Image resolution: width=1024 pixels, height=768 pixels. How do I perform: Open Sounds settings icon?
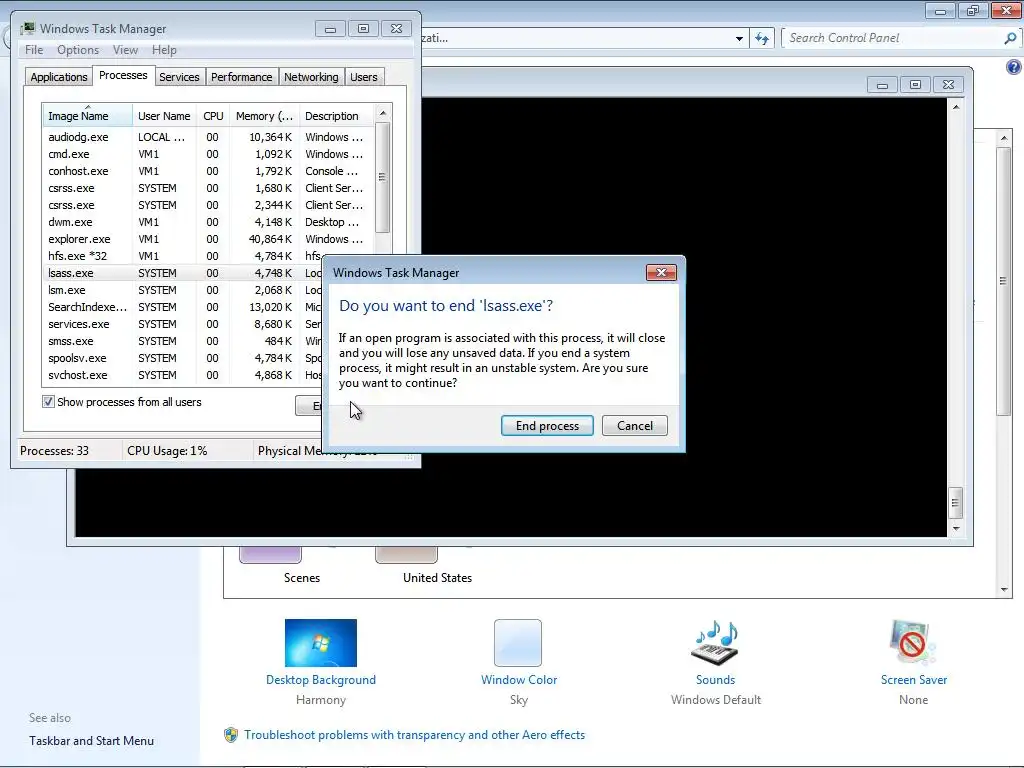pyautogui.click(x=716, y=643)
